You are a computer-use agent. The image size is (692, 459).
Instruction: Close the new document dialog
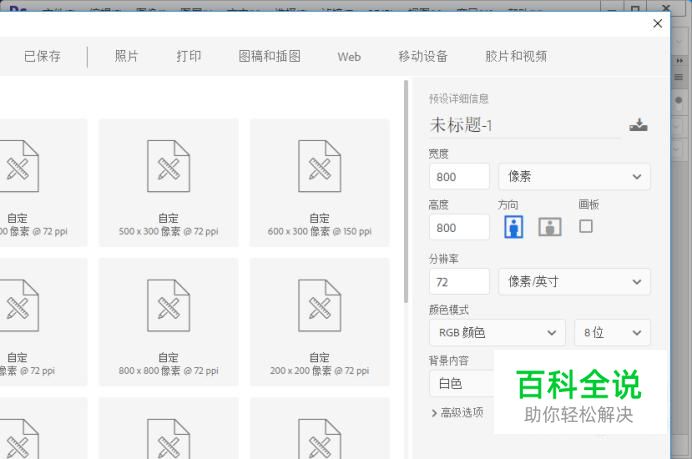click(x=657, y=23)
